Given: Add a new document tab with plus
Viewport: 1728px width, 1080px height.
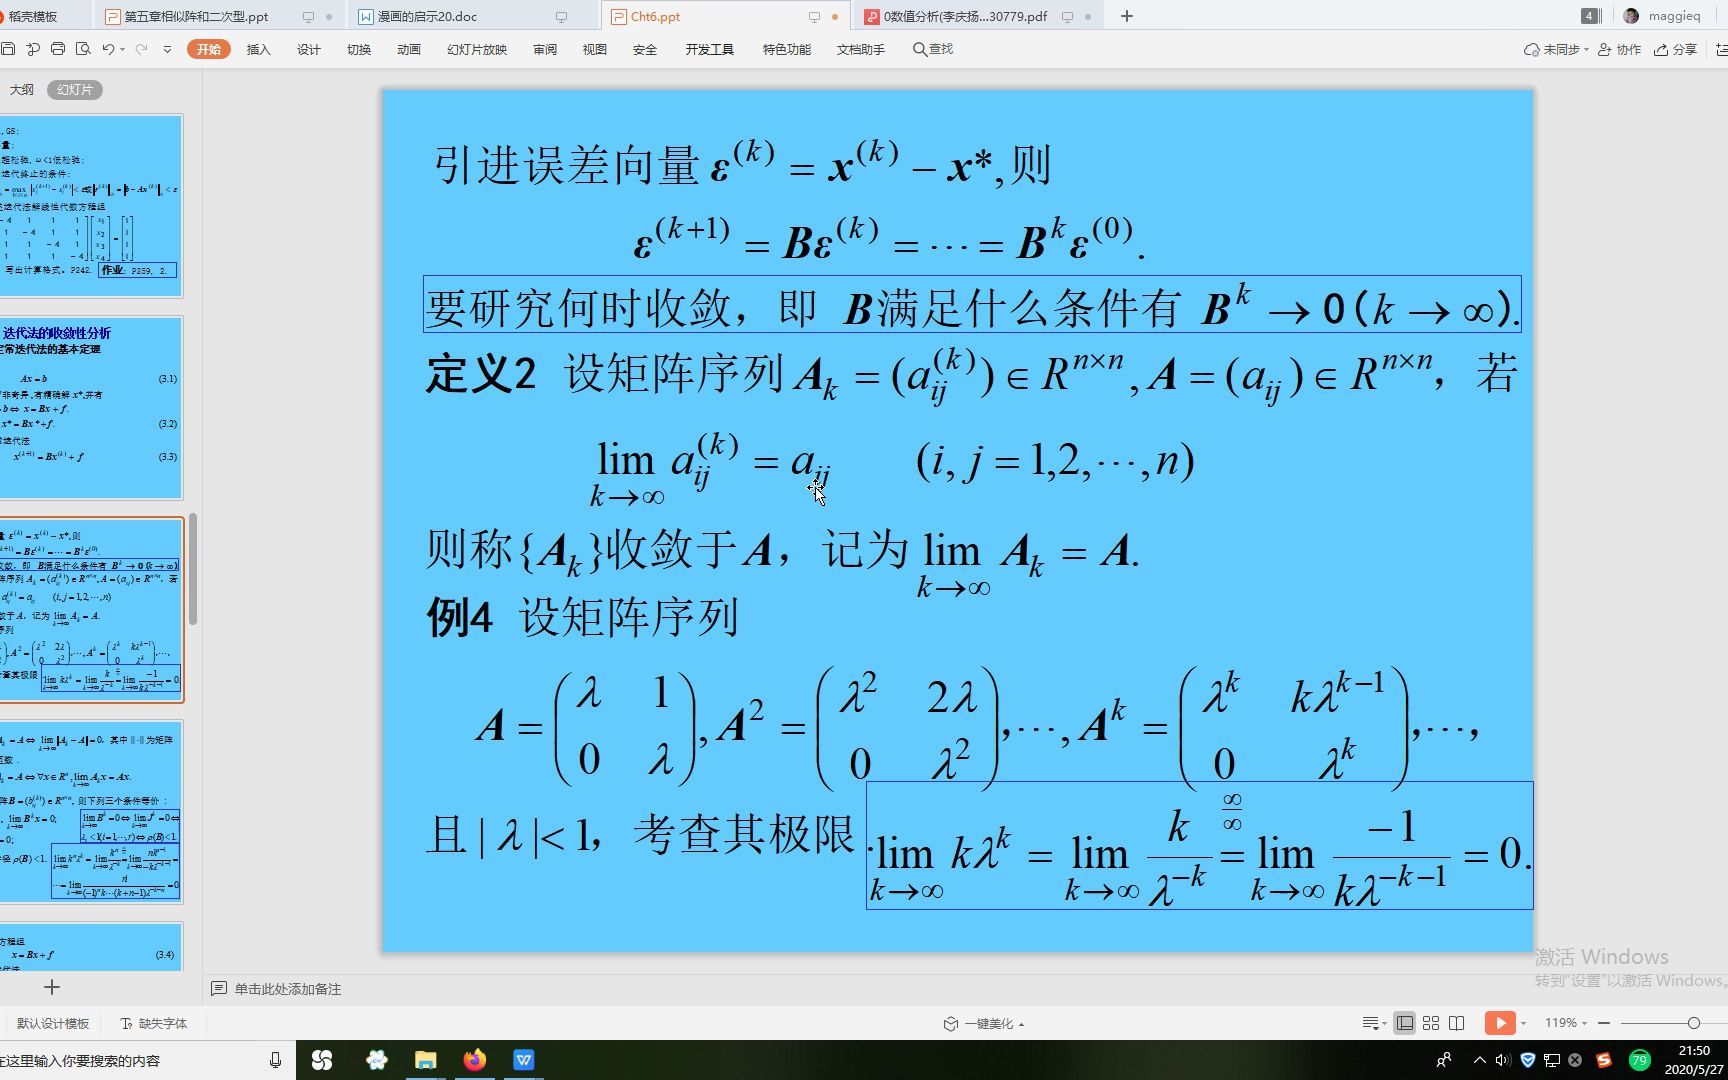Looking at the screenshot, I should (1127, 16).
